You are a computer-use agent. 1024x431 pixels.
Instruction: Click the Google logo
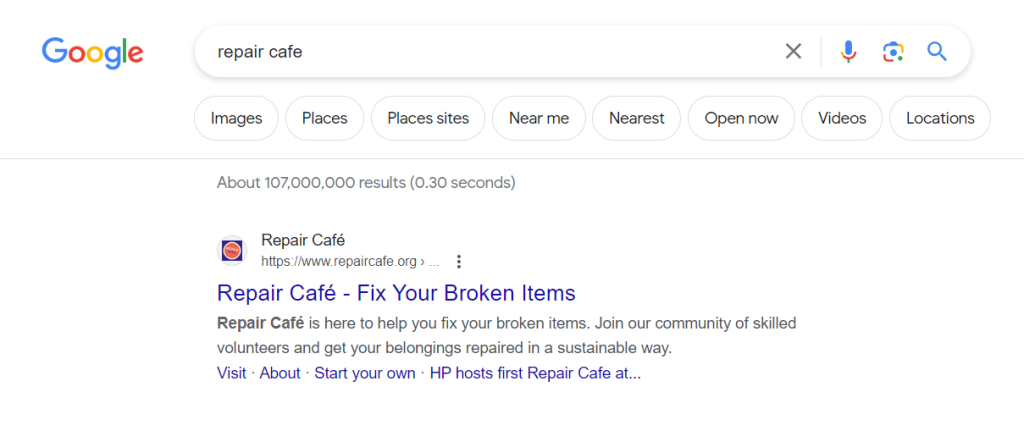[93, 52]
